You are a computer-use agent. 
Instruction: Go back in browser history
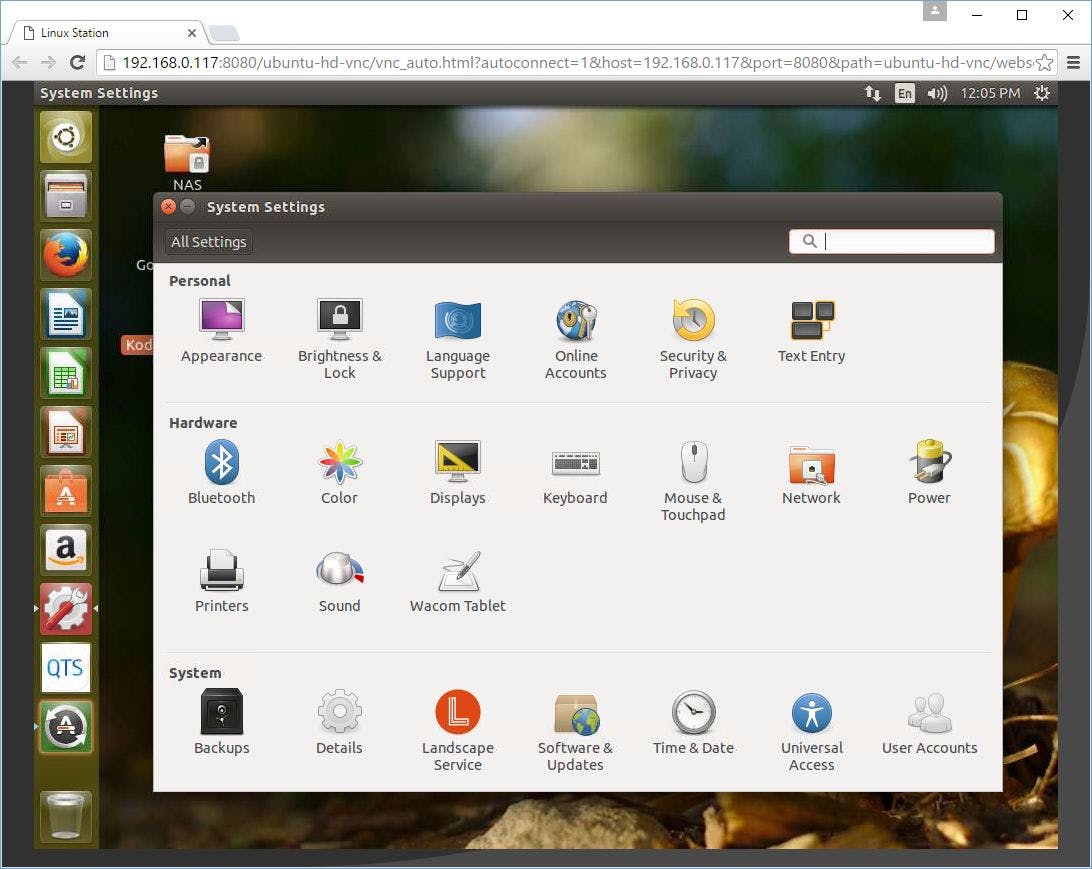tap(20, 63)
